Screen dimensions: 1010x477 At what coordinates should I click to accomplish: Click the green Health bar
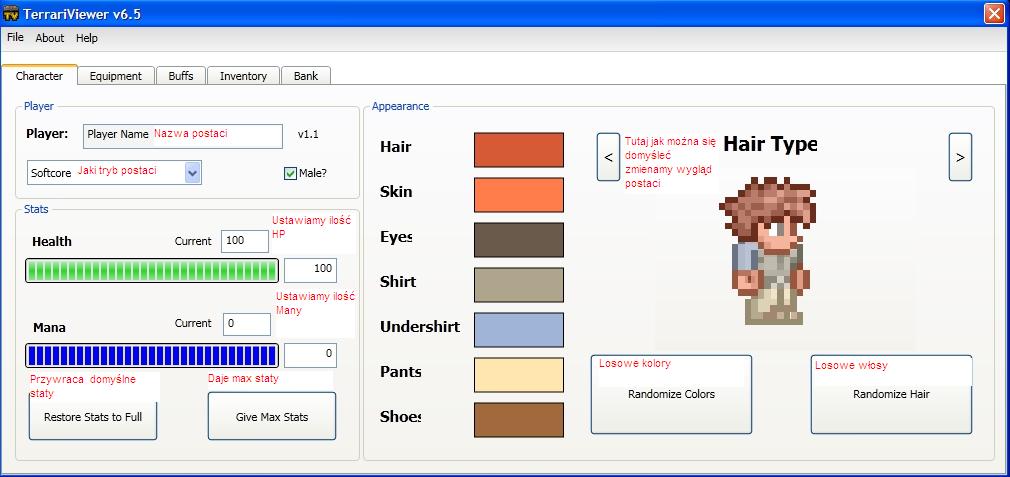(x=152, y=270)
